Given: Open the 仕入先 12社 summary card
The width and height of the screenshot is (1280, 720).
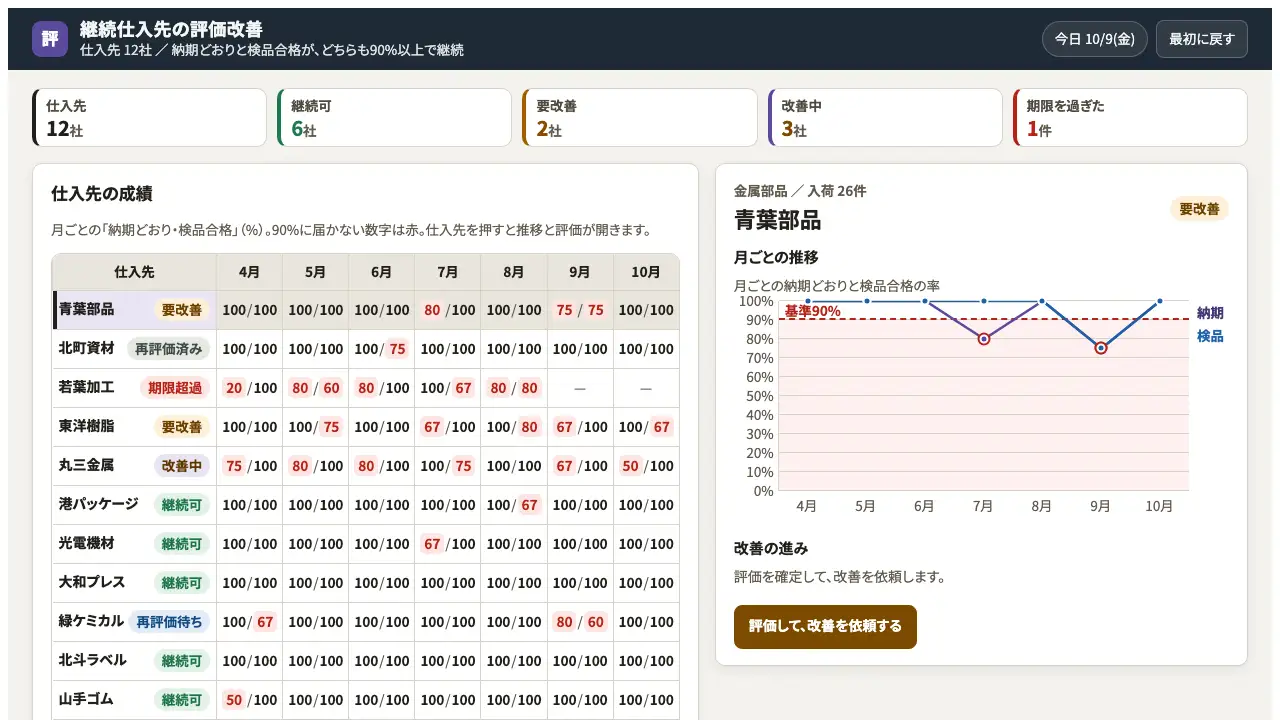Looking at the screenshot, I should click(150, 117).
